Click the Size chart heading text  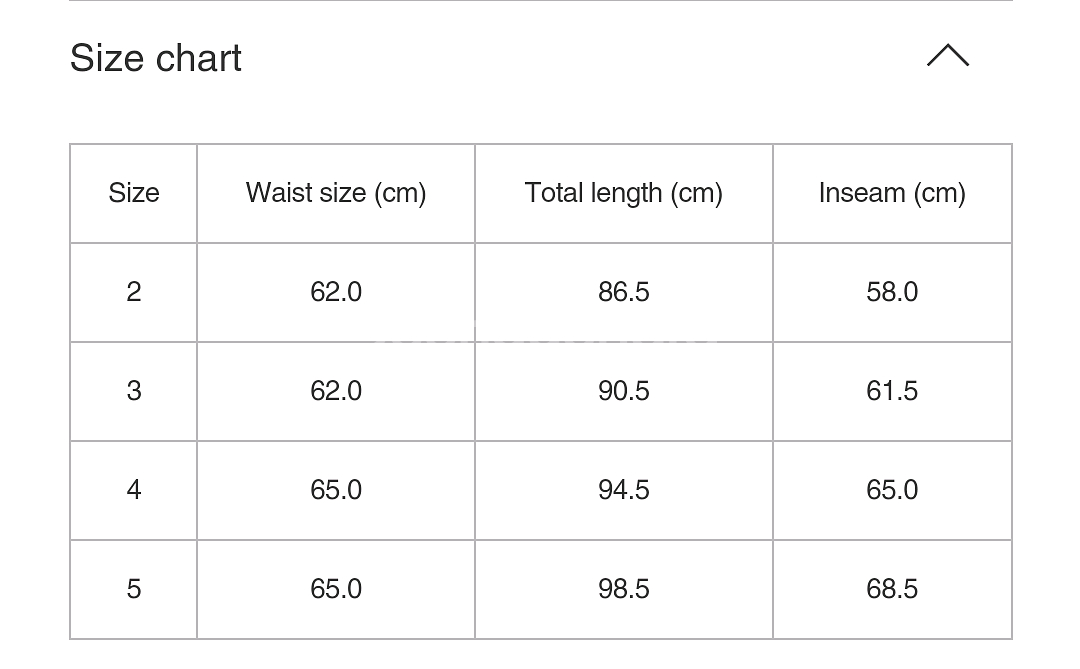[x=156, y=58]
